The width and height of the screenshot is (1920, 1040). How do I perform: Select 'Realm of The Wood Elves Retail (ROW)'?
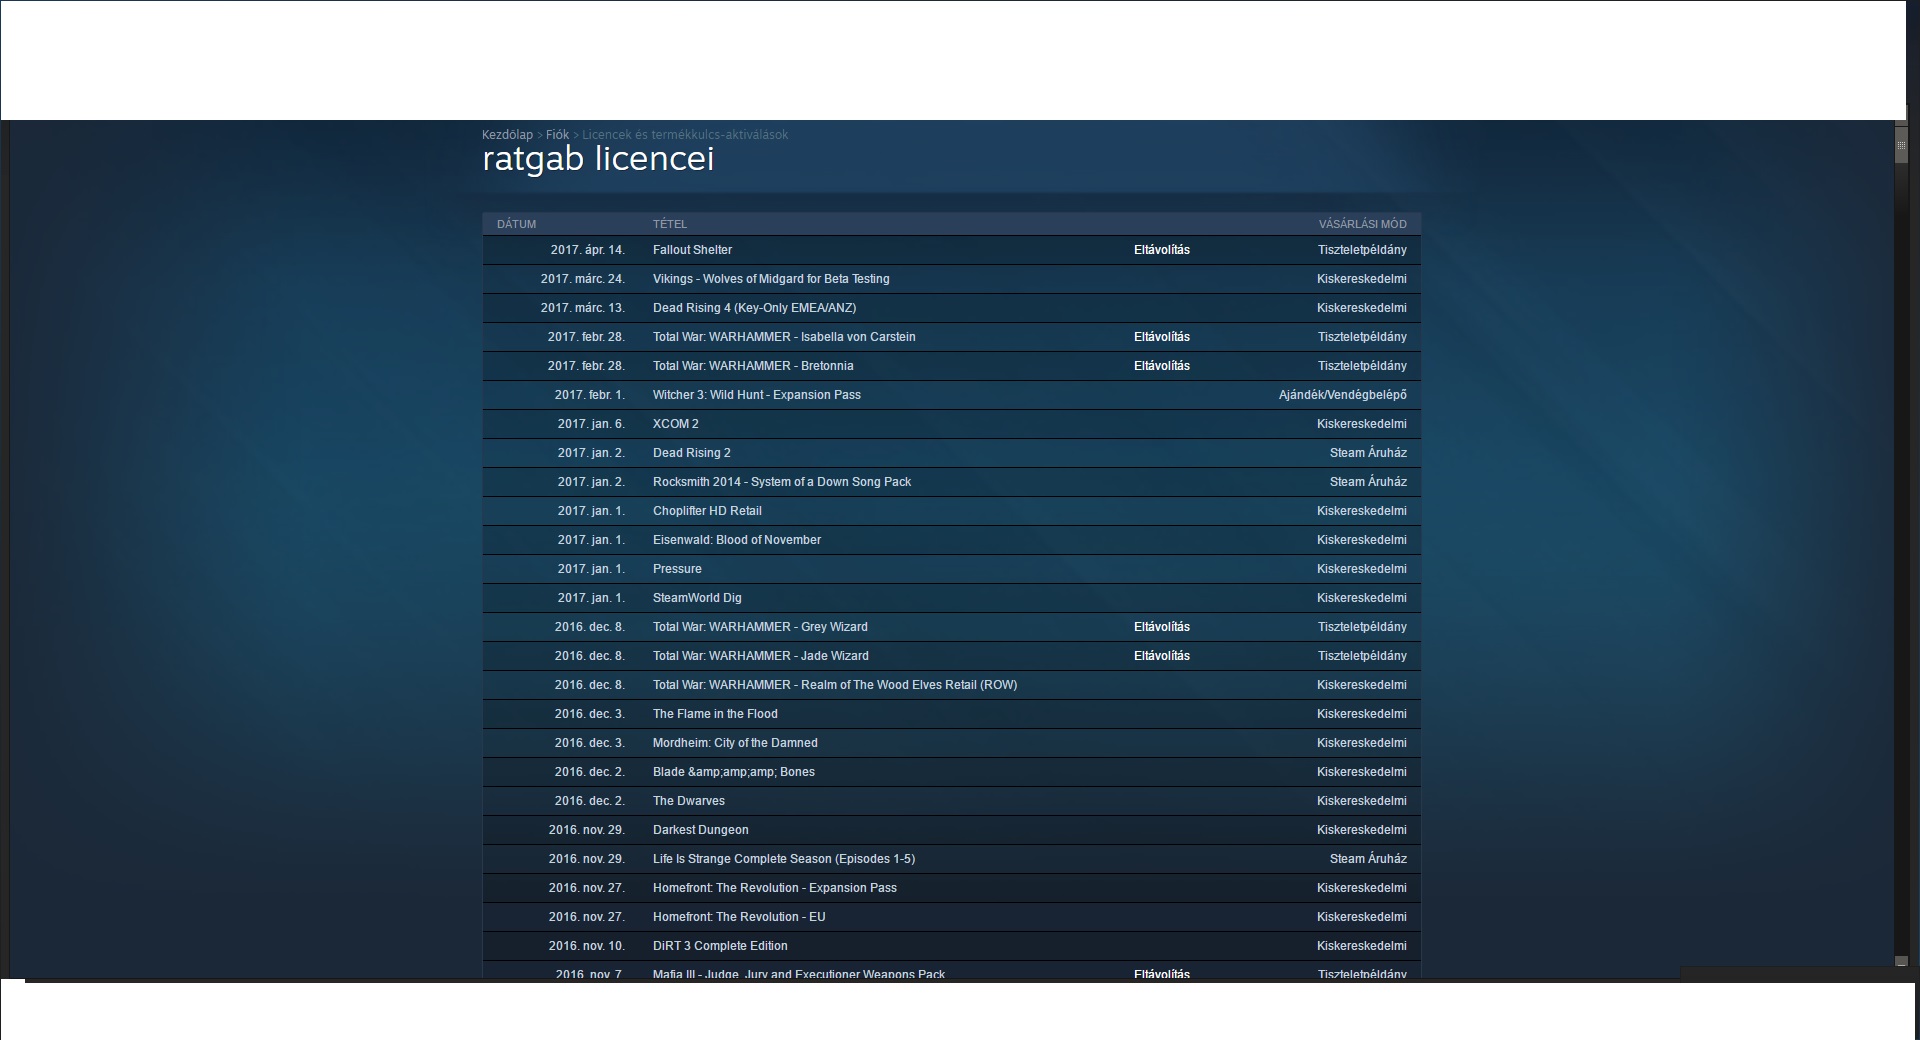click(x=909, y=685)
